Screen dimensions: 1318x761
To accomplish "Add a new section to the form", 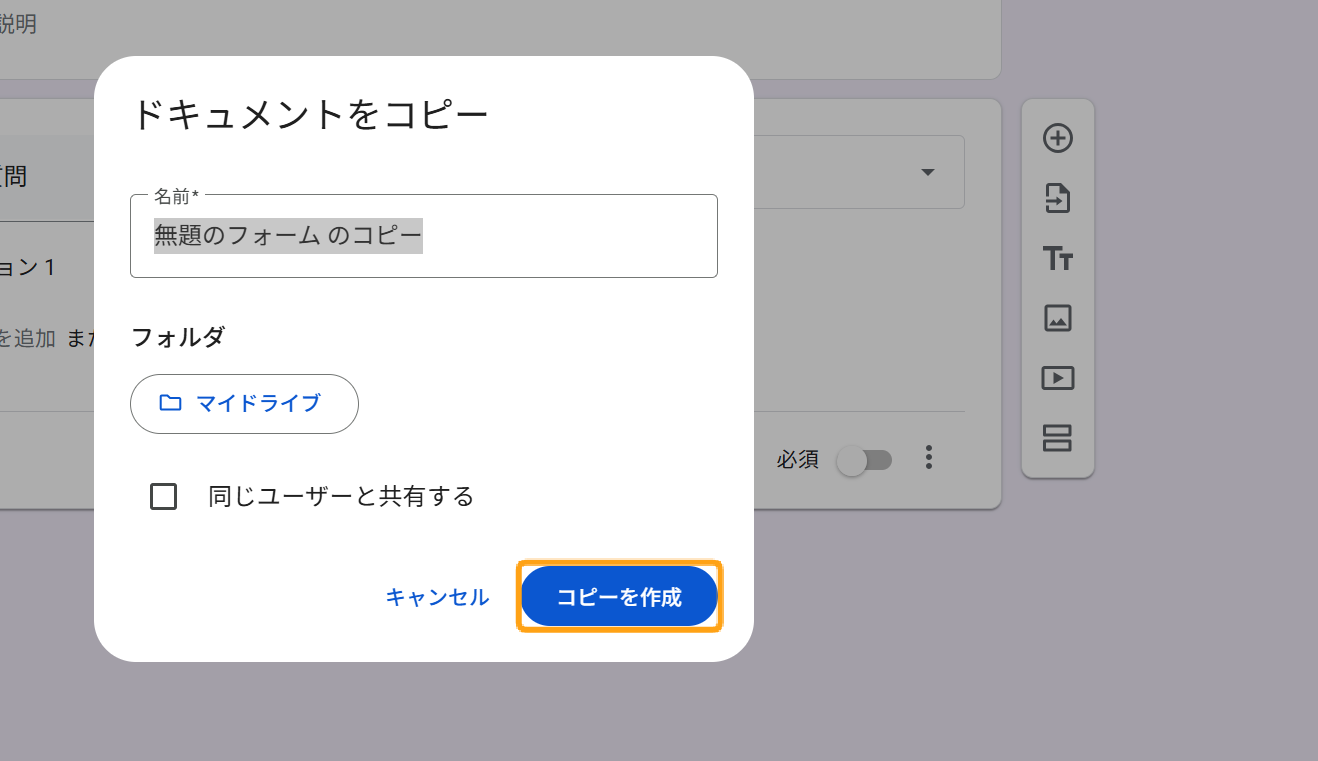I will [x=1057, y=438].
